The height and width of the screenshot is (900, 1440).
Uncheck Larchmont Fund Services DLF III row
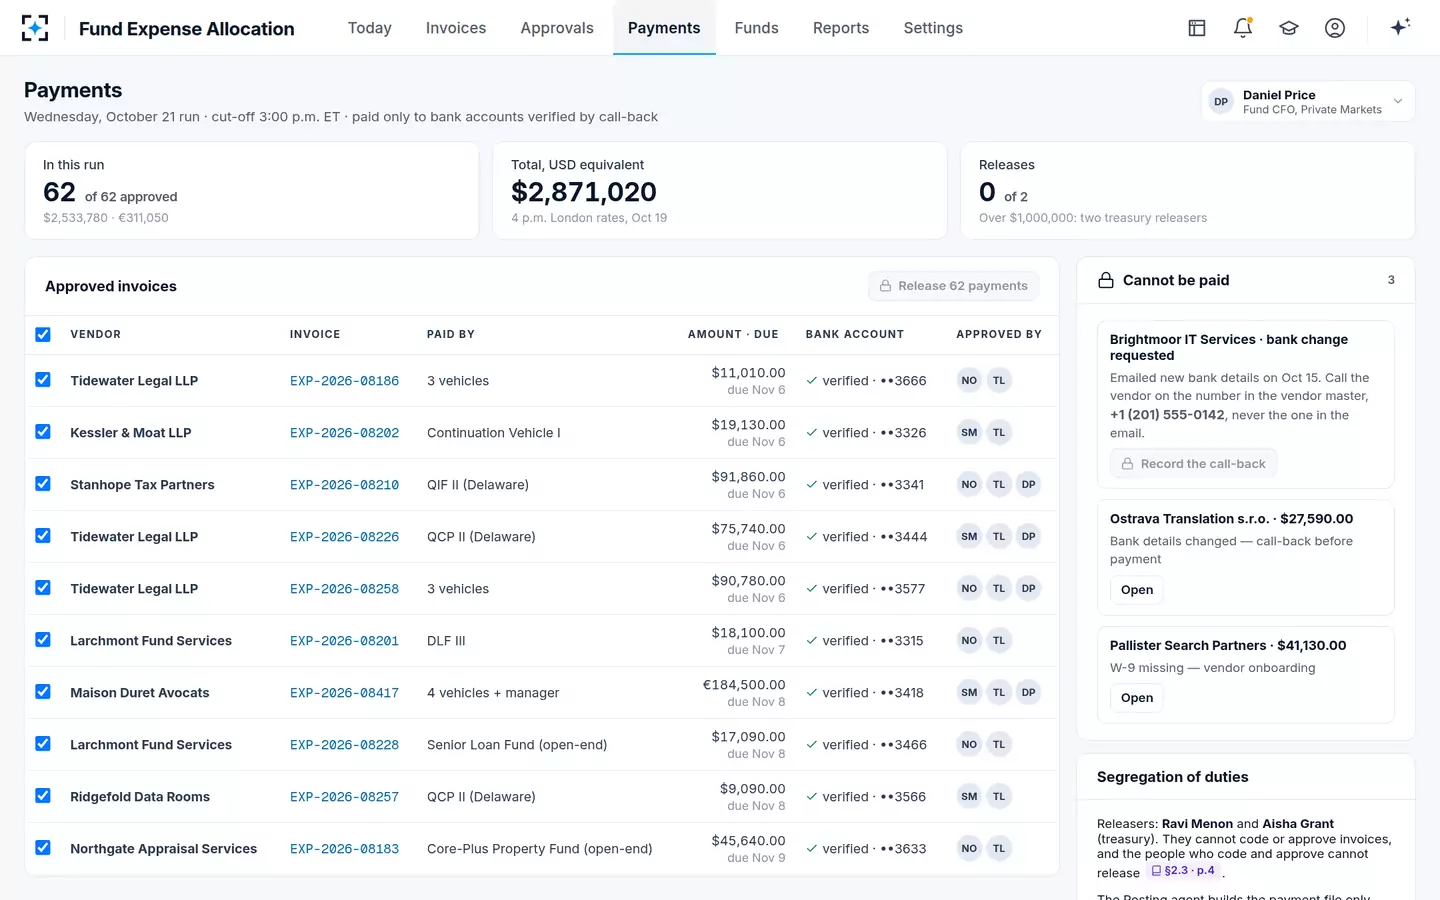[43, 640]
